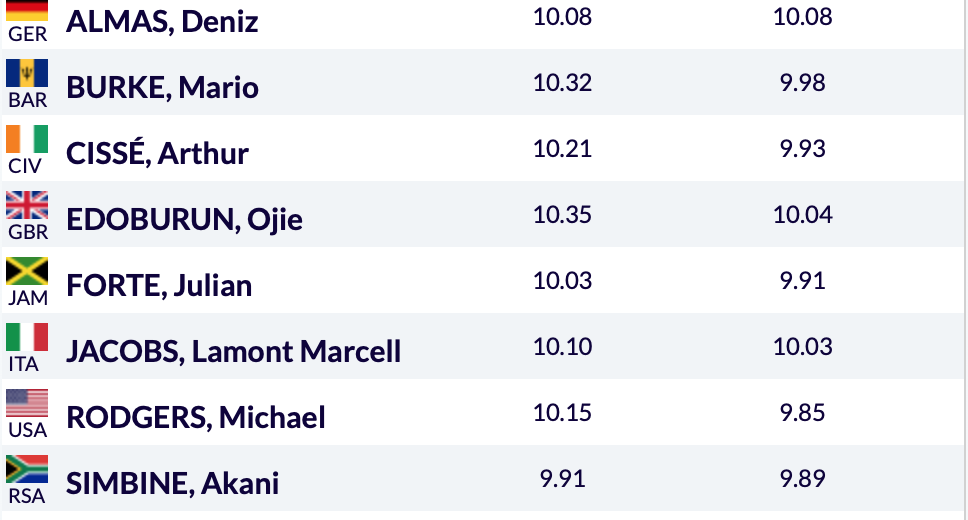
Task: Open athlete ALMAS, Deniz
Action: pos(162,22)
